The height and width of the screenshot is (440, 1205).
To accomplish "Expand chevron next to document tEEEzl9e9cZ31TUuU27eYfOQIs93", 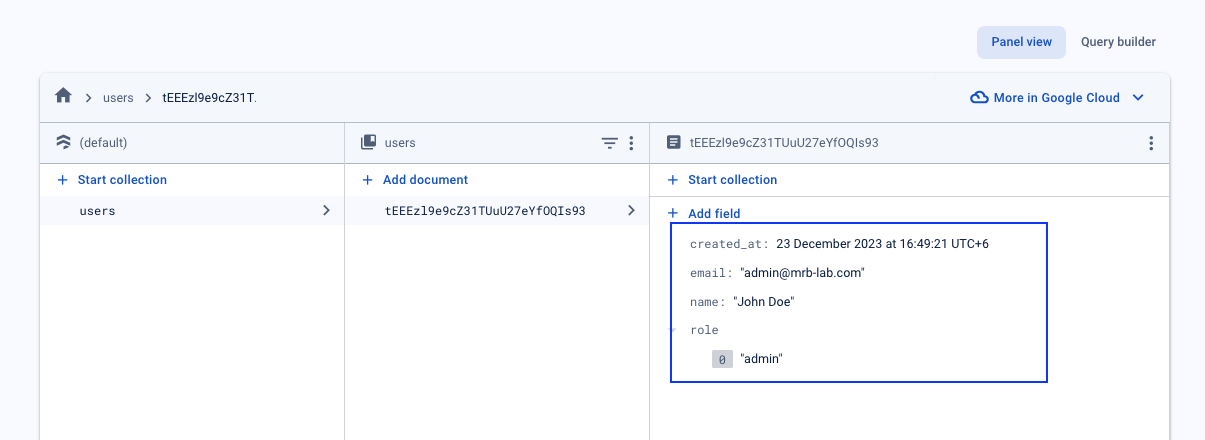I will click(x=631, y=211).
